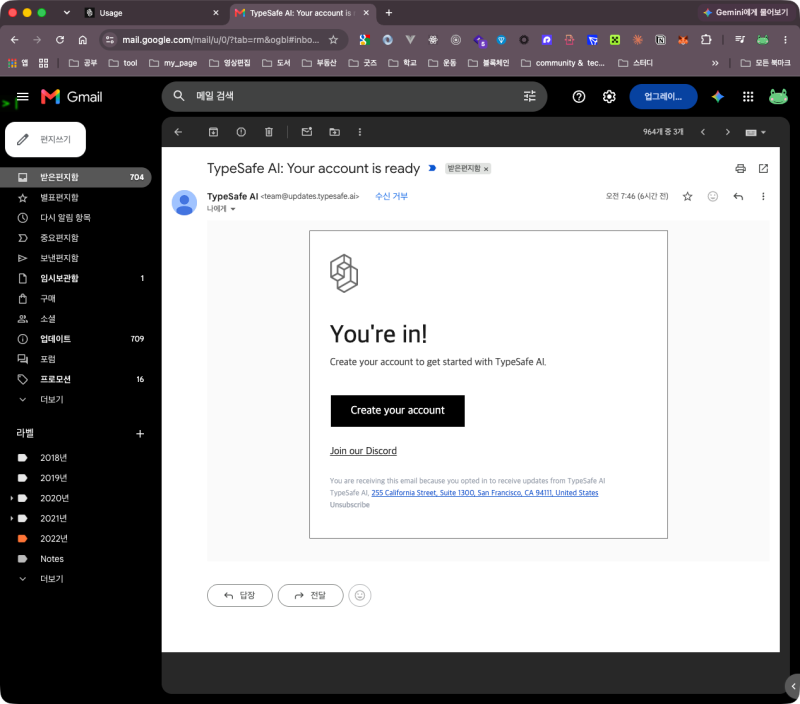The image size is (800, 704).
Task: Bookmark this page with the star
Action: (333, 40)
